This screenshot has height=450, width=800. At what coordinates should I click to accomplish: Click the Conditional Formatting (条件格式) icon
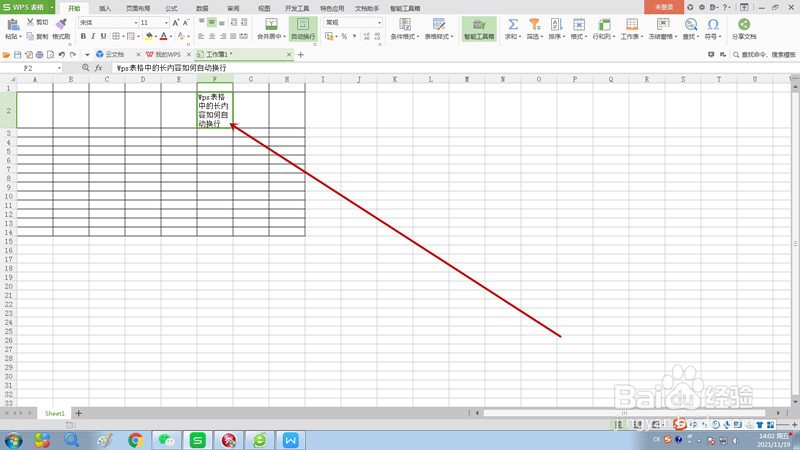[405, 24]
